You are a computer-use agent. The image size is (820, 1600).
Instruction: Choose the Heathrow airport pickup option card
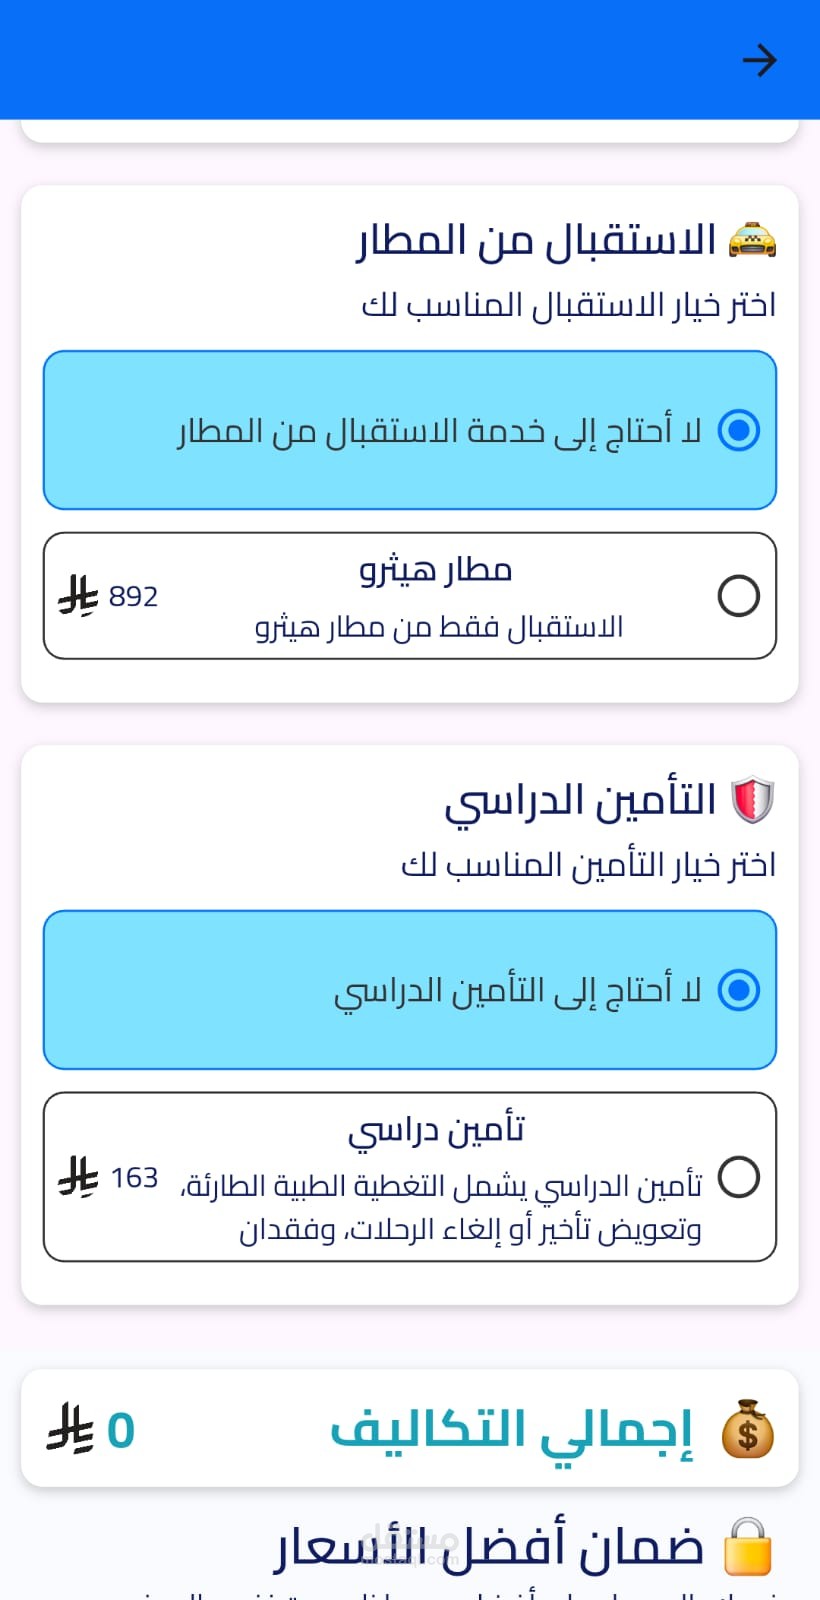410,596
